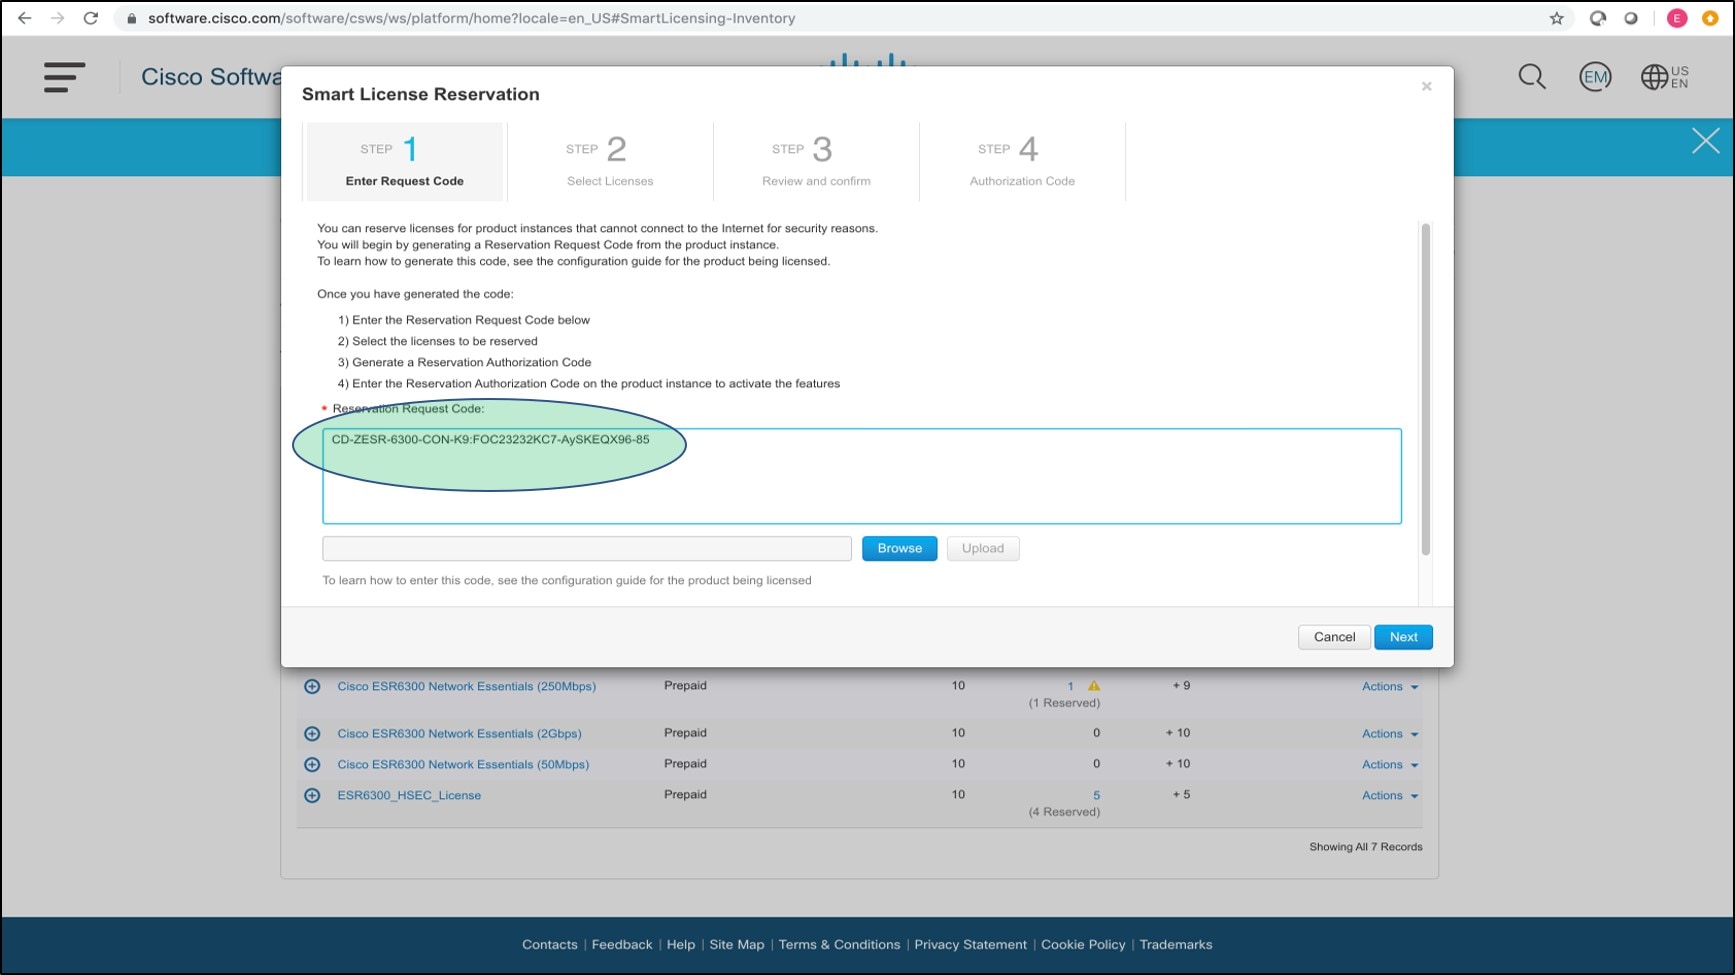Image resolution: width=1735 pixels, height=975 pixels.
Task: Click the browser back arrow
Action: click(24, 18)
